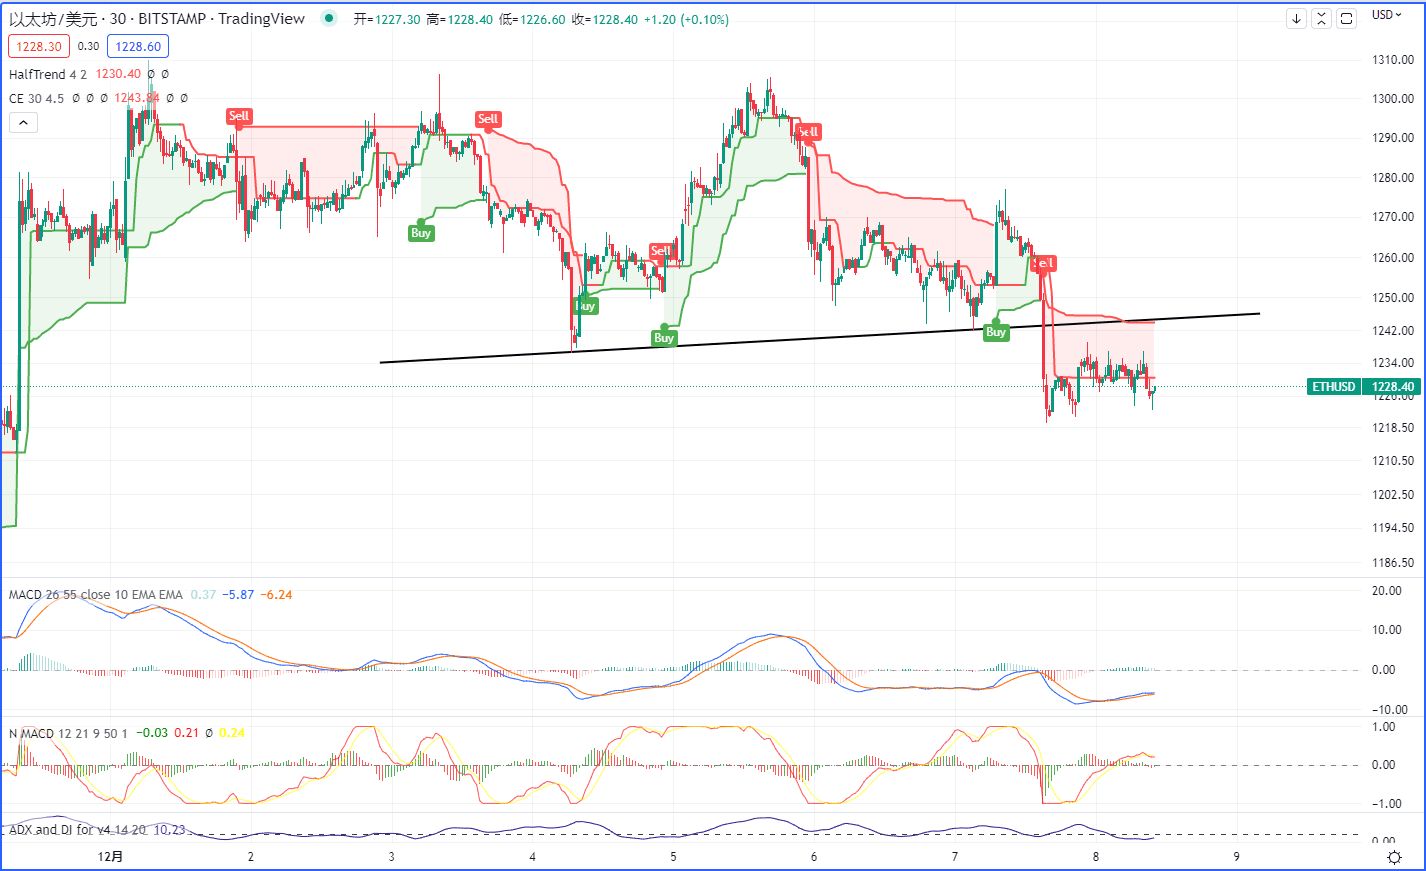Select the N MACD 12 21 9 50 legend
The height and width of the screenshot is (871, 1426).
click(x=68, y=733)
